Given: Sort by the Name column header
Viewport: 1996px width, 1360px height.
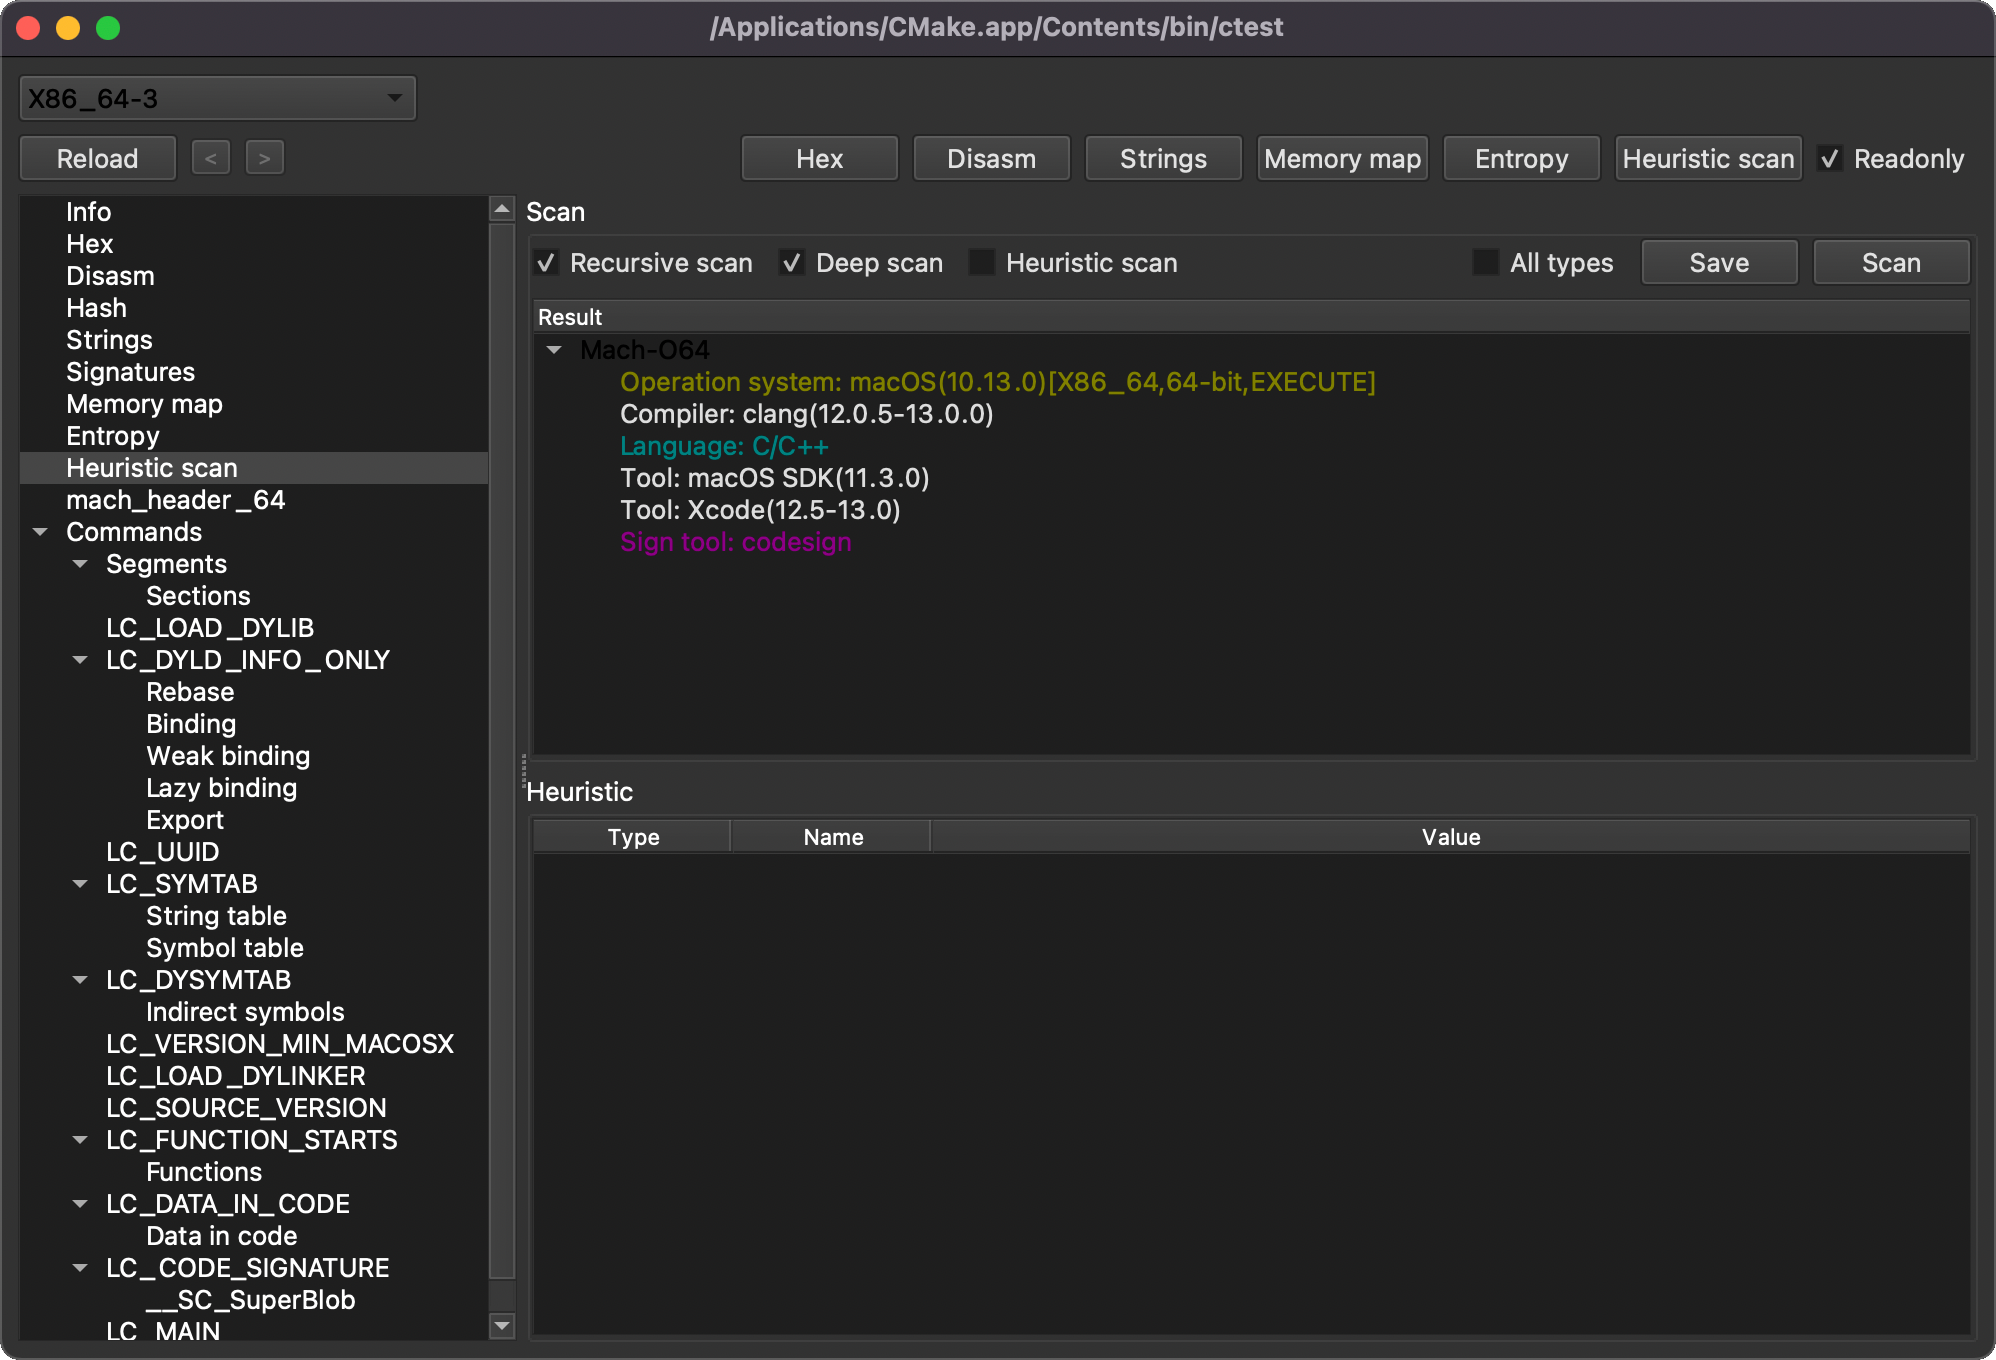Looking at the screenshot, I should click(x=831, y=837).
